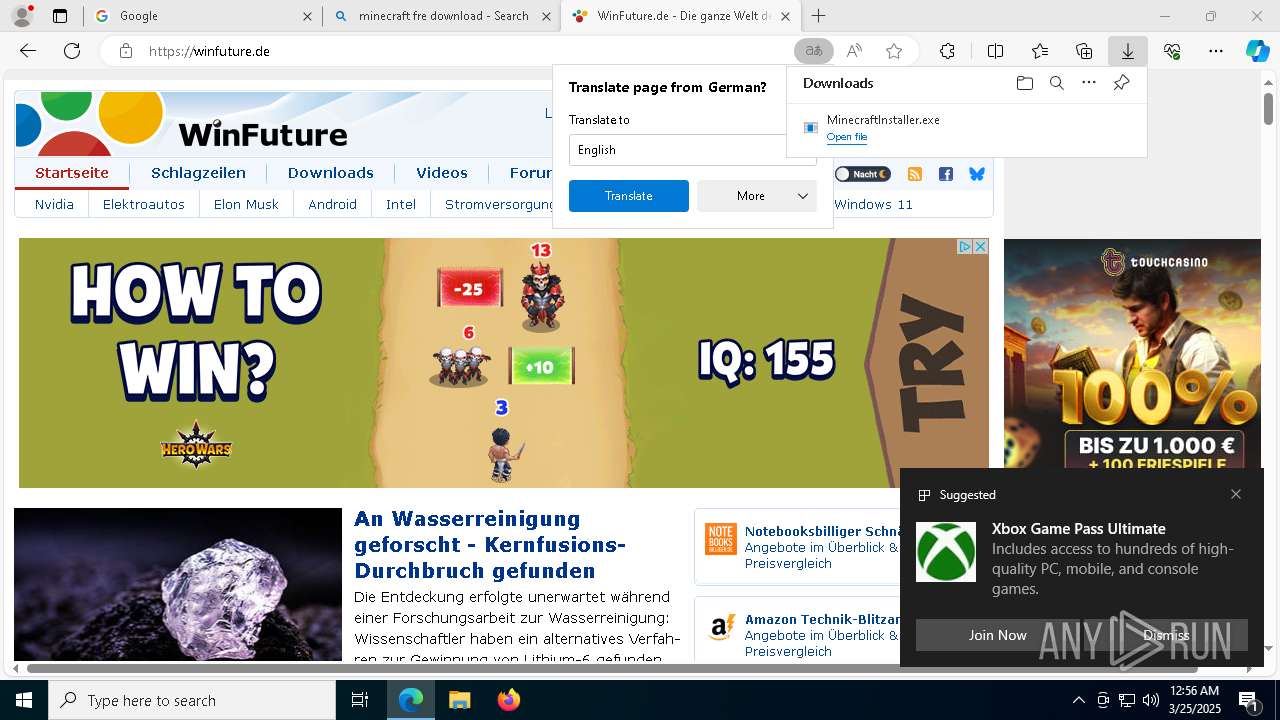The width and height of the screenshot is (1280, 720).
Task: Open the lithium crystal article thumbnail
Action: (x=178, y=584)
